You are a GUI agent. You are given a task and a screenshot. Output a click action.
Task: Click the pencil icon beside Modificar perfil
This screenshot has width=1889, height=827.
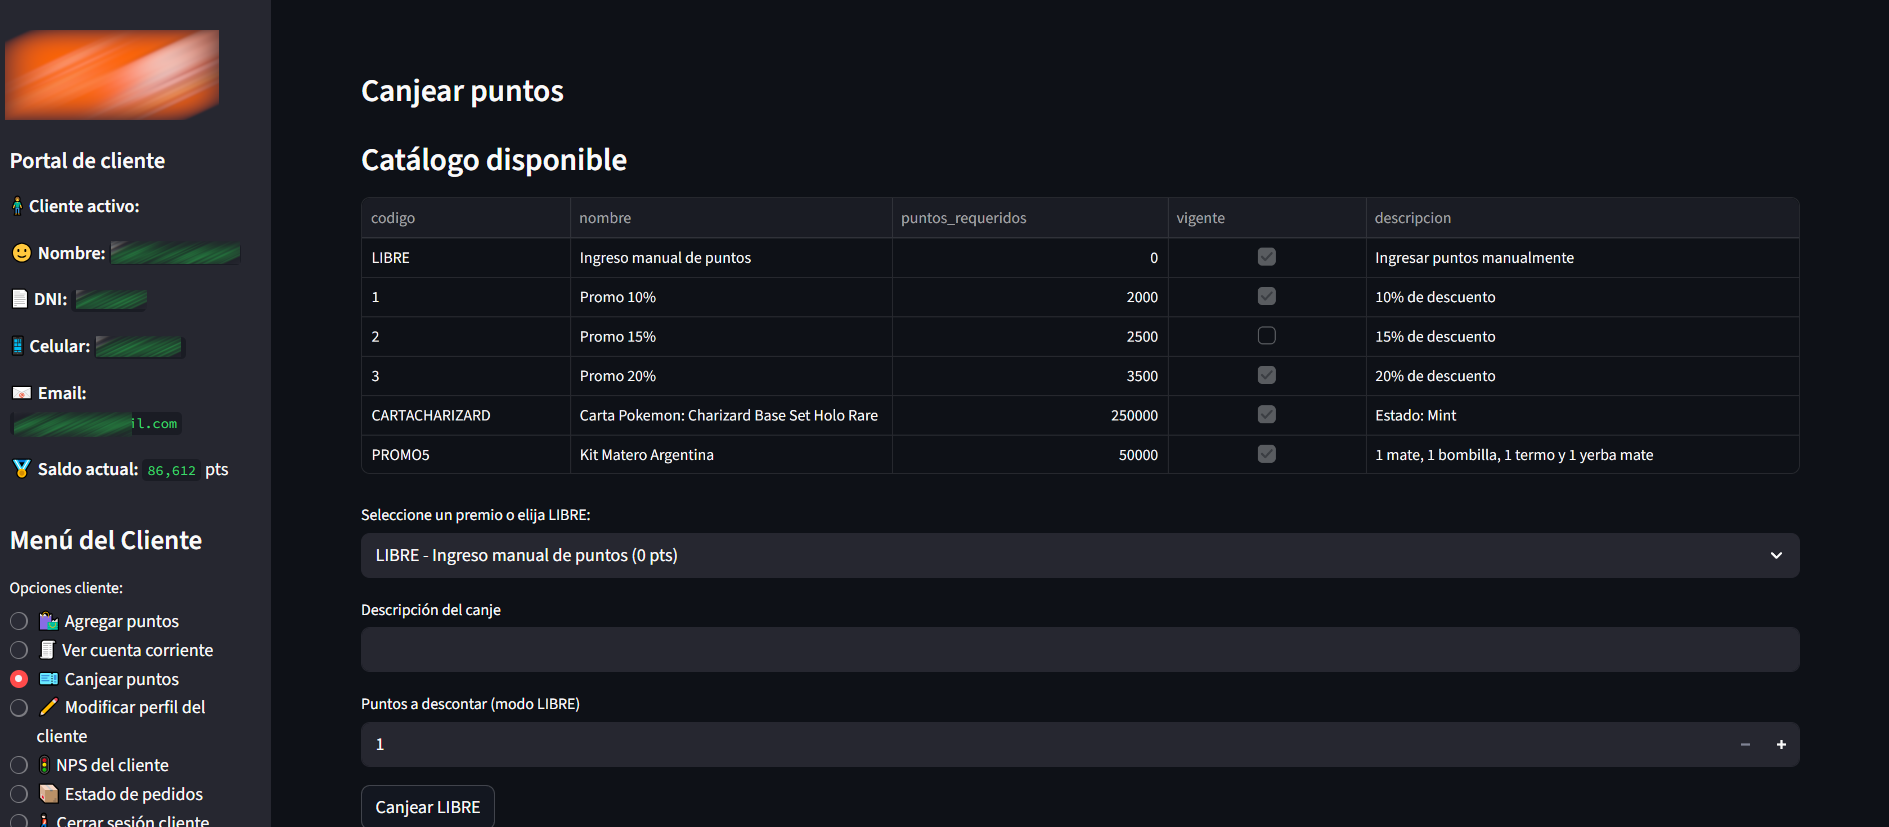48,707
